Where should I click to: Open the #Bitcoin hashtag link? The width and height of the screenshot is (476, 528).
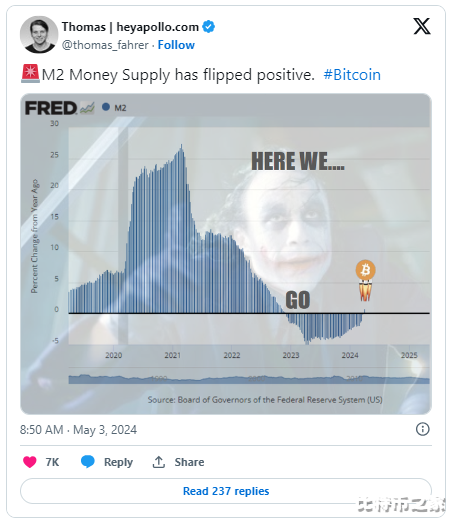point(352,74)
